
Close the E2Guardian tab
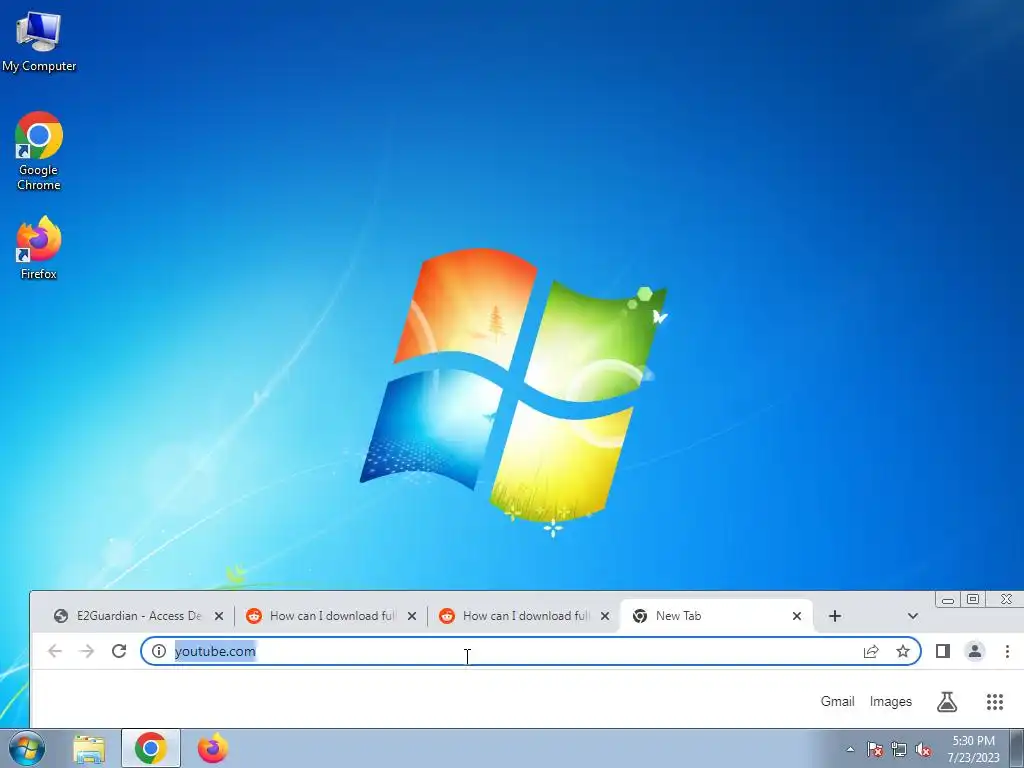(x=219, y=616)
